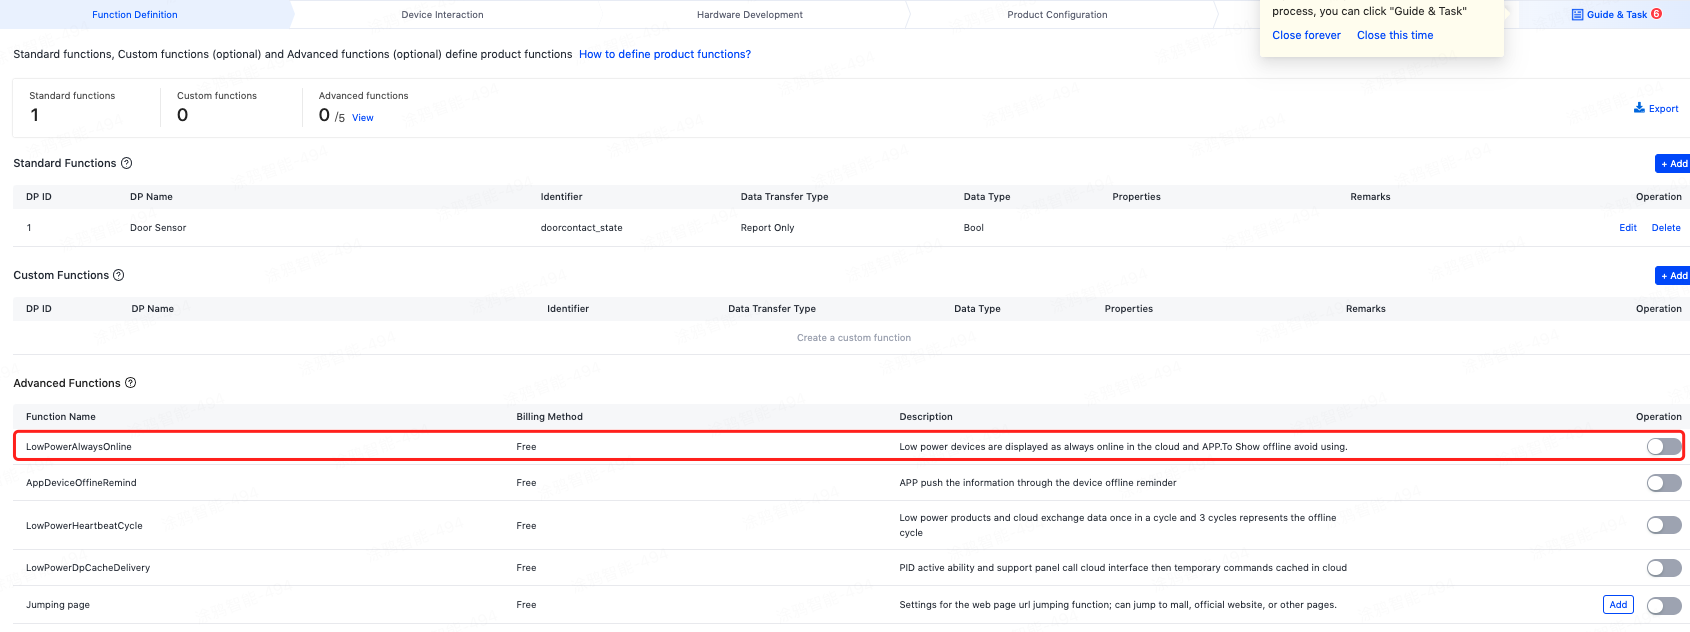Click the Custom Functions help icon
1690x632 pixels.
pos(119,275)
